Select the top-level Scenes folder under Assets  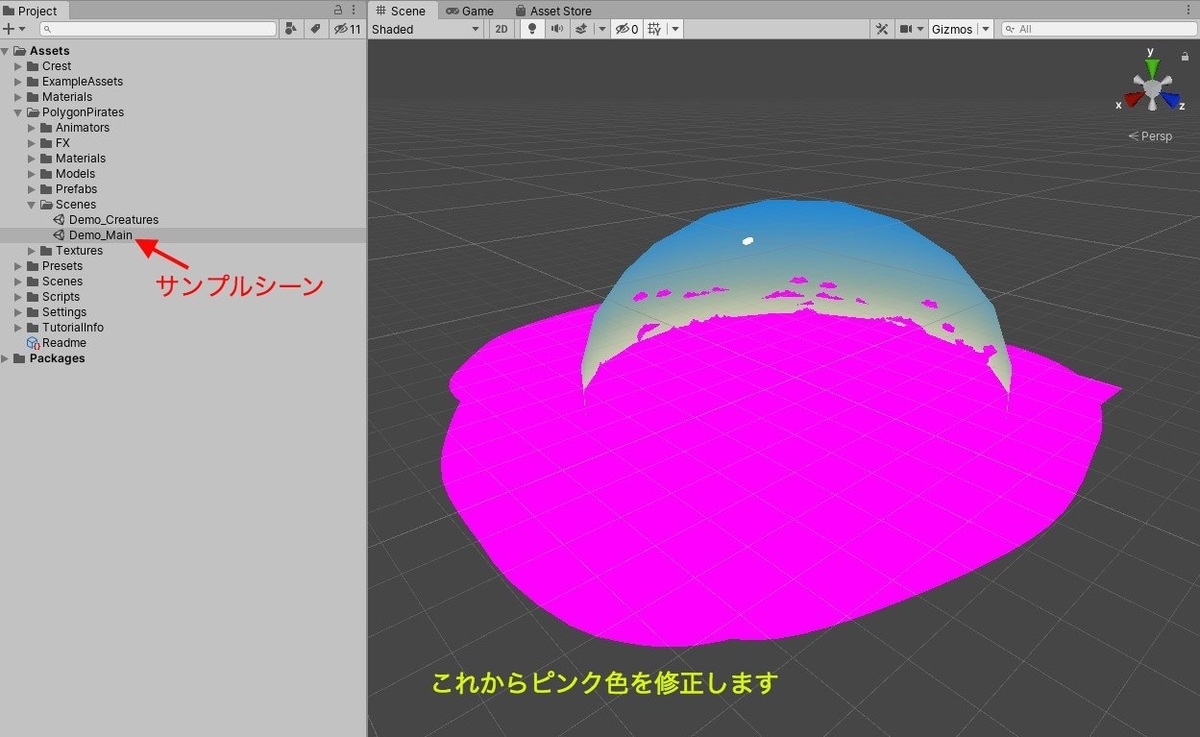point(62,282)
